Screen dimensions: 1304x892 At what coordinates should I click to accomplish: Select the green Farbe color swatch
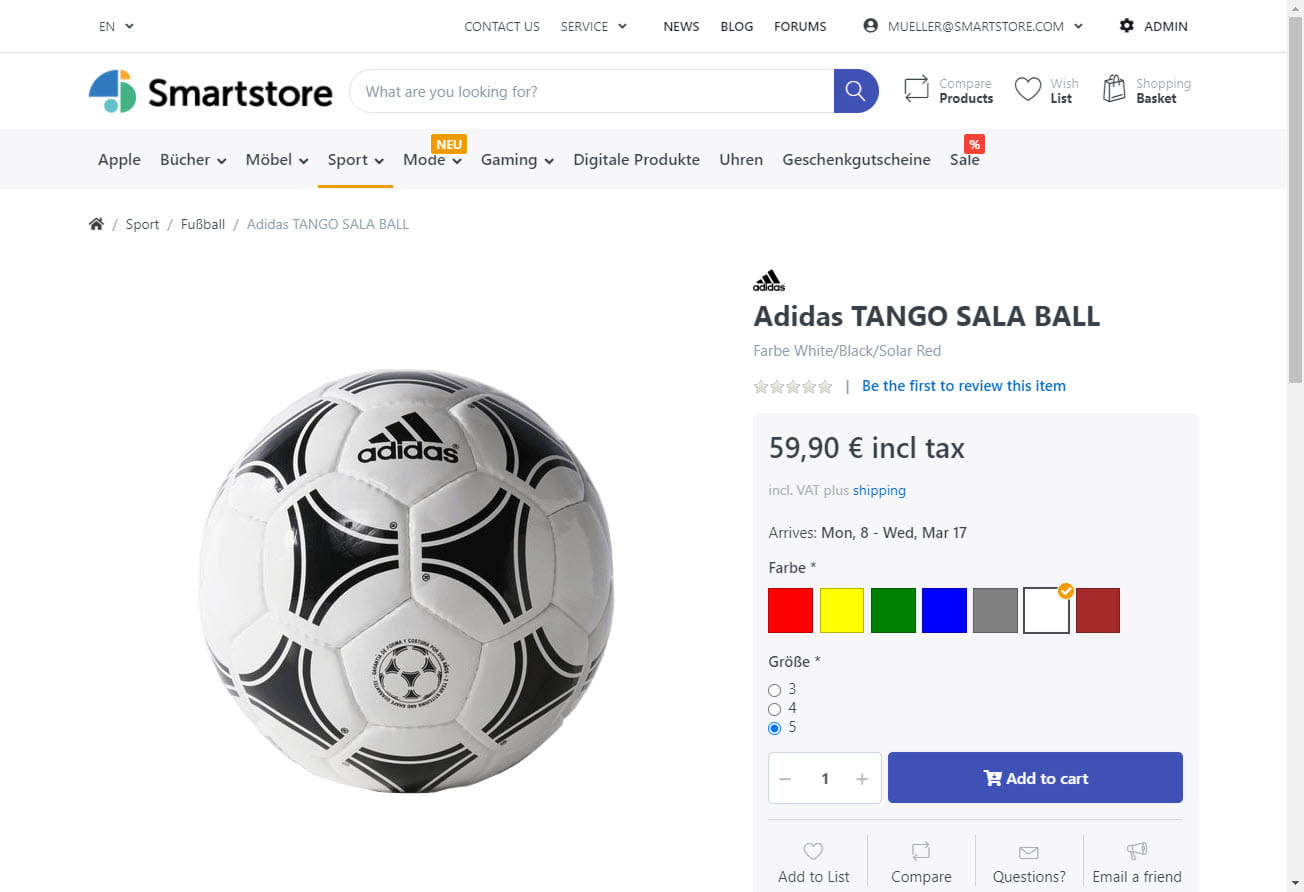coord(893,610)
